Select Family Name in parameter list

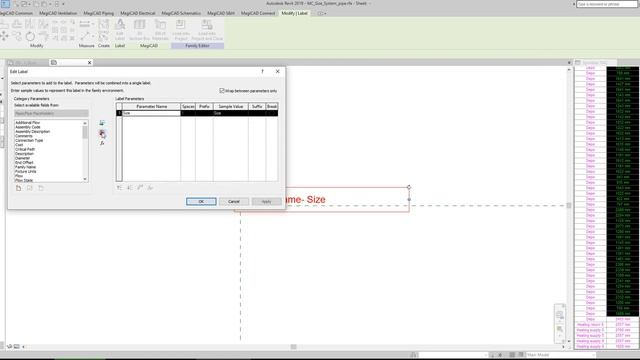(x=26, y=167)
